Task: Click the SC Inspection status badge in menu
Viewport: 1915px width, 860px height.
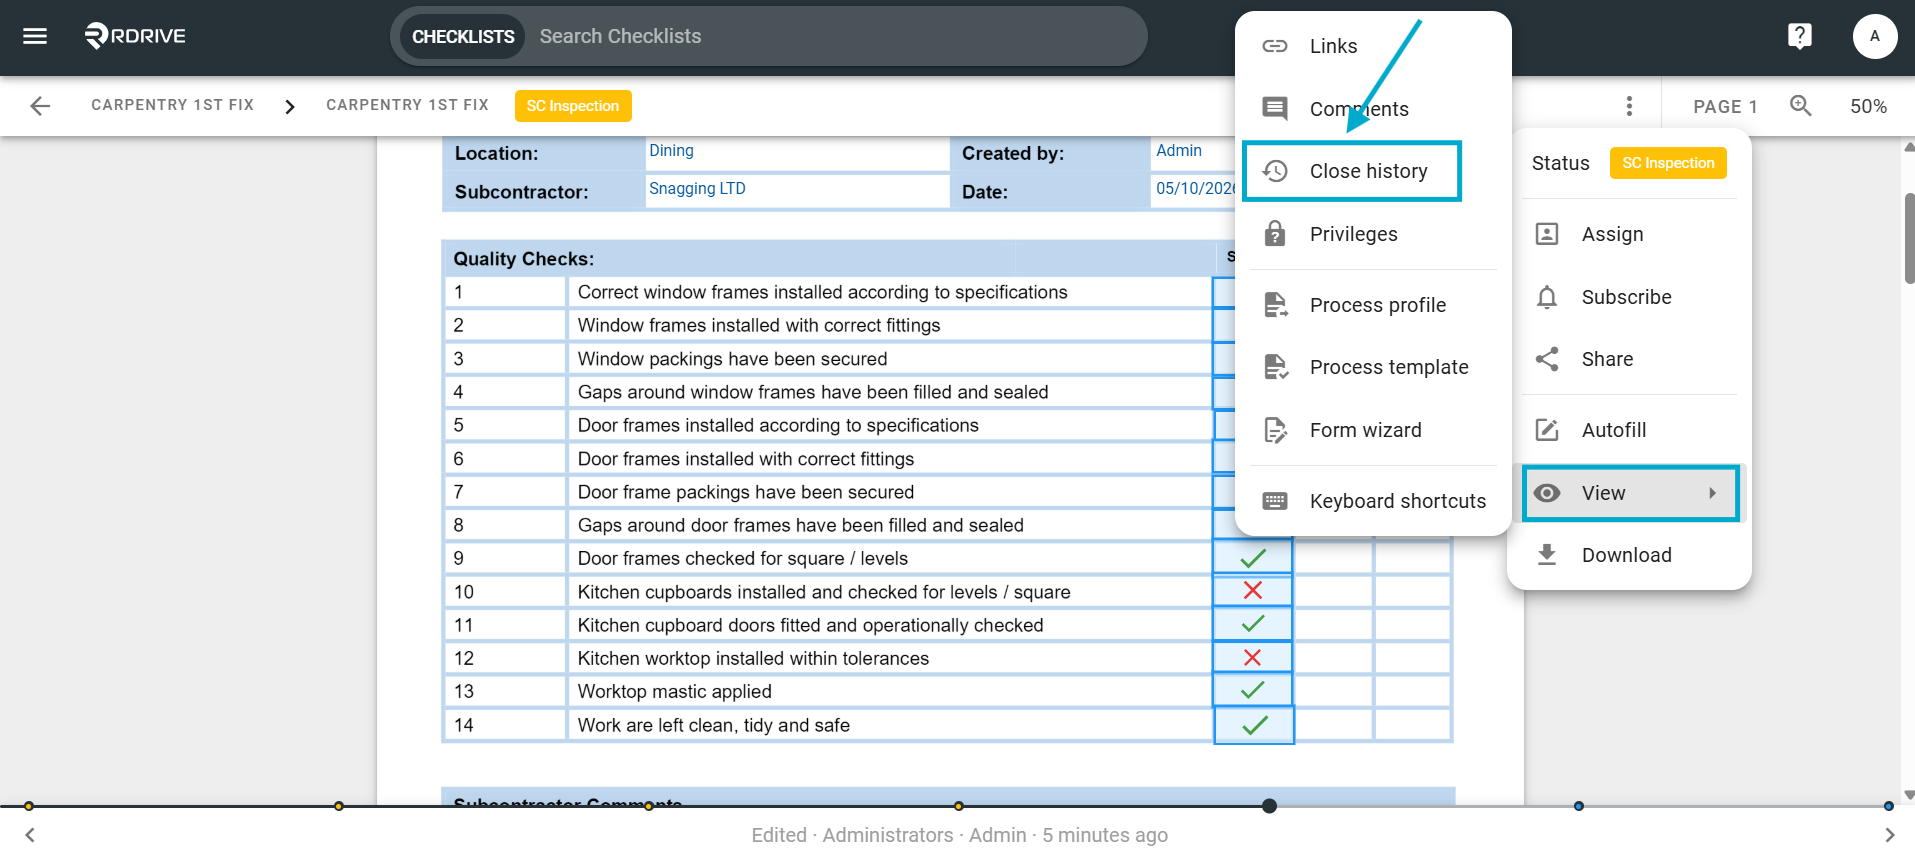Action: pos(1668,163)
